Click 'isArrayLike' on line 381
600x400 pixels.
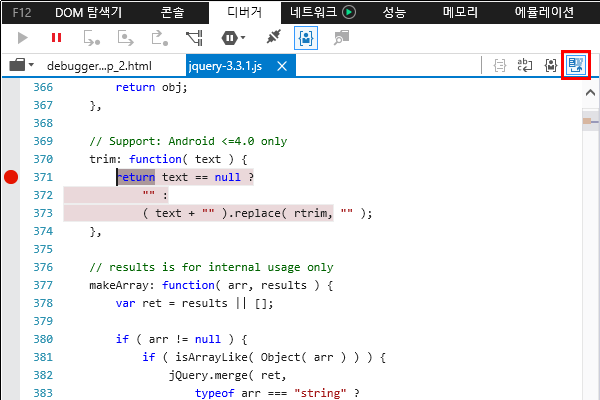(211, 357)
